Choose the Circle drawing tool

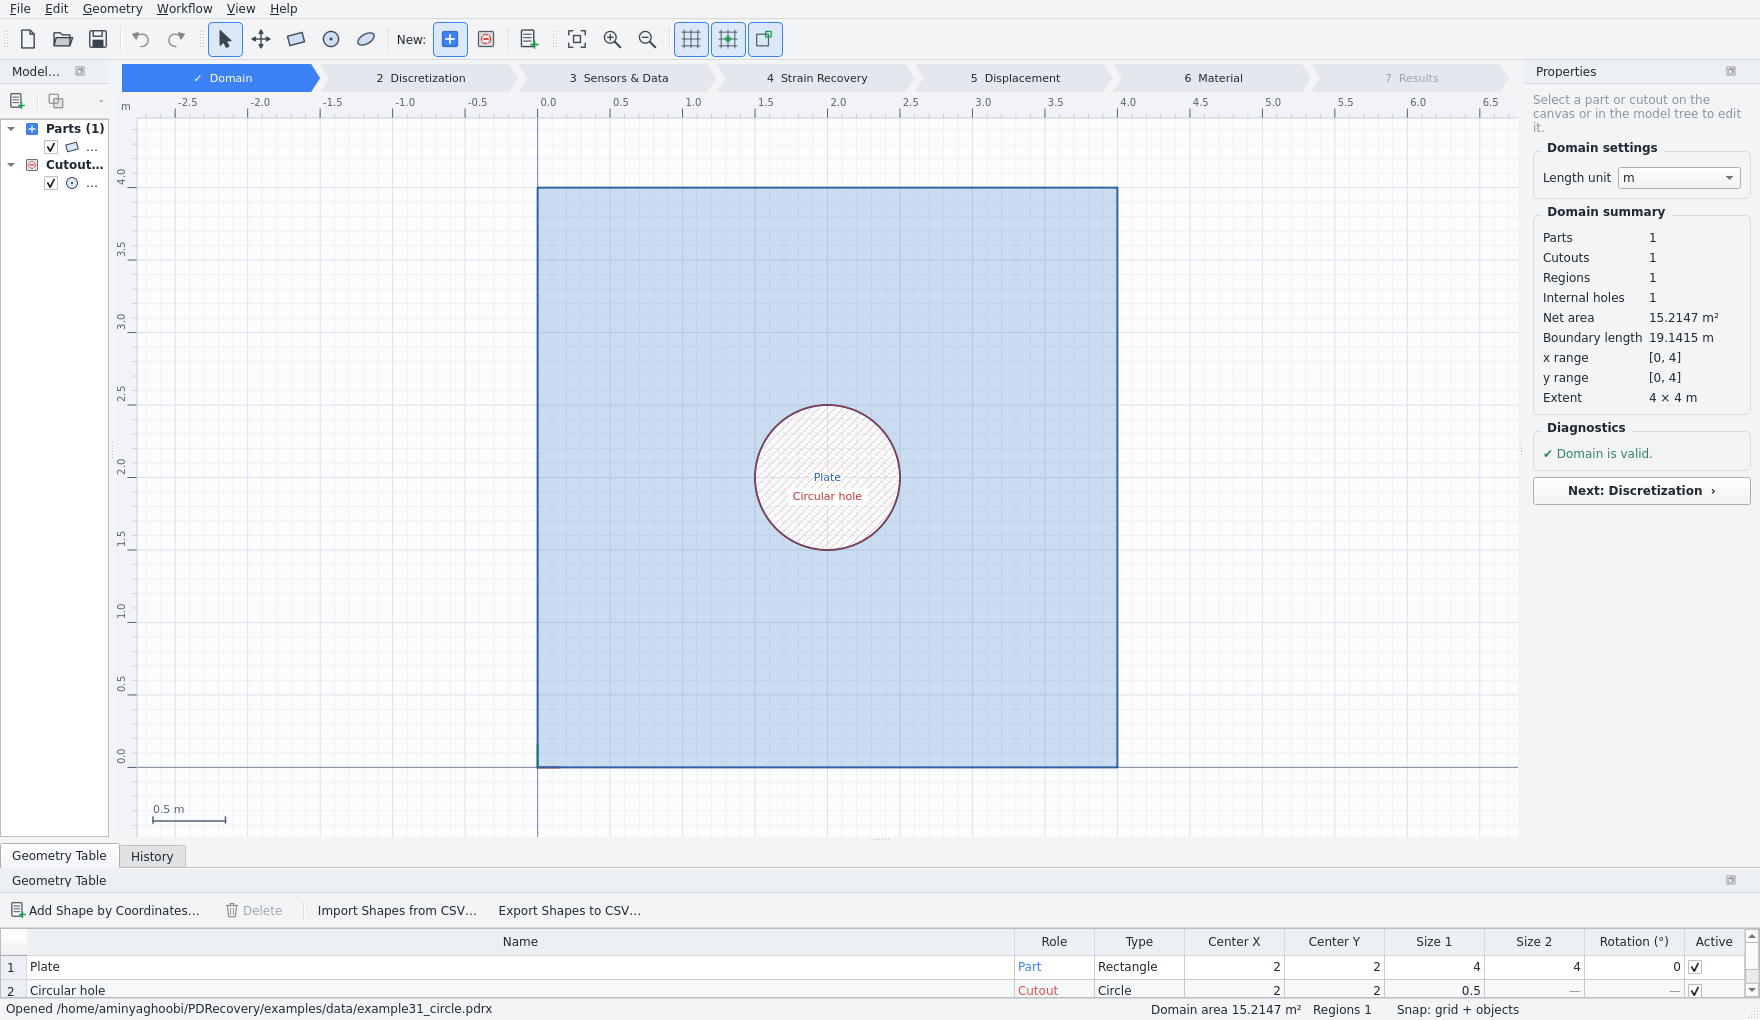point(331,39)
